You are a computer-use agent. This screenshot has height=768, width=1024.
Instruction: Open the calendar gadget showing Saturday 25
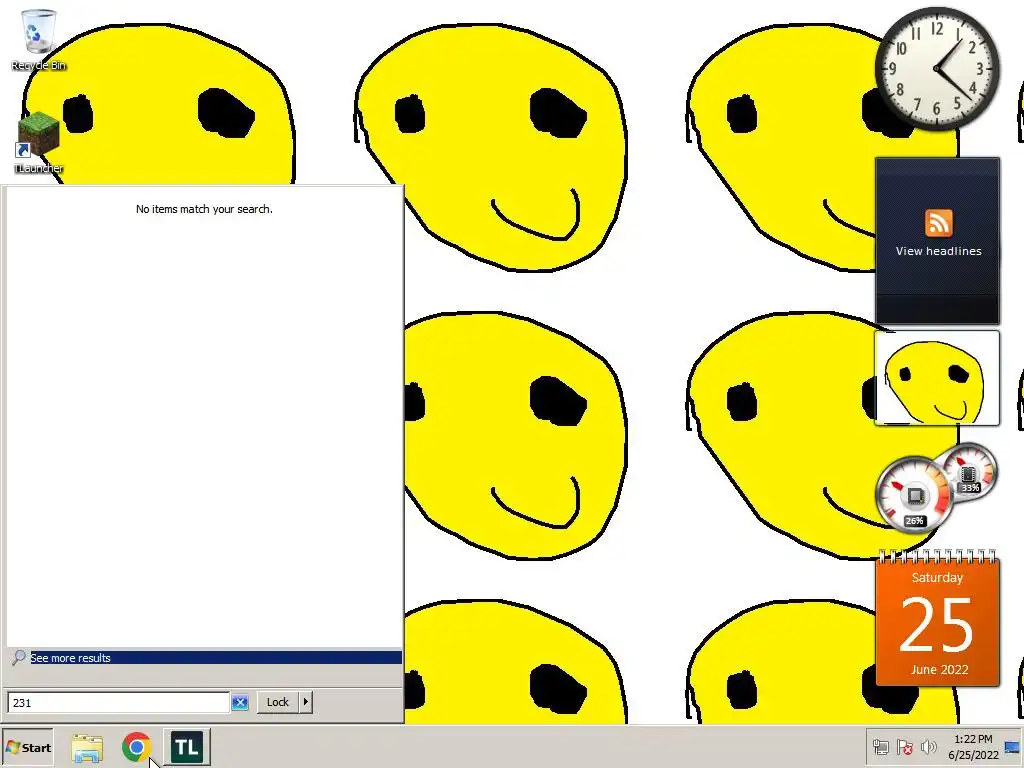click(x=937, y=619)
